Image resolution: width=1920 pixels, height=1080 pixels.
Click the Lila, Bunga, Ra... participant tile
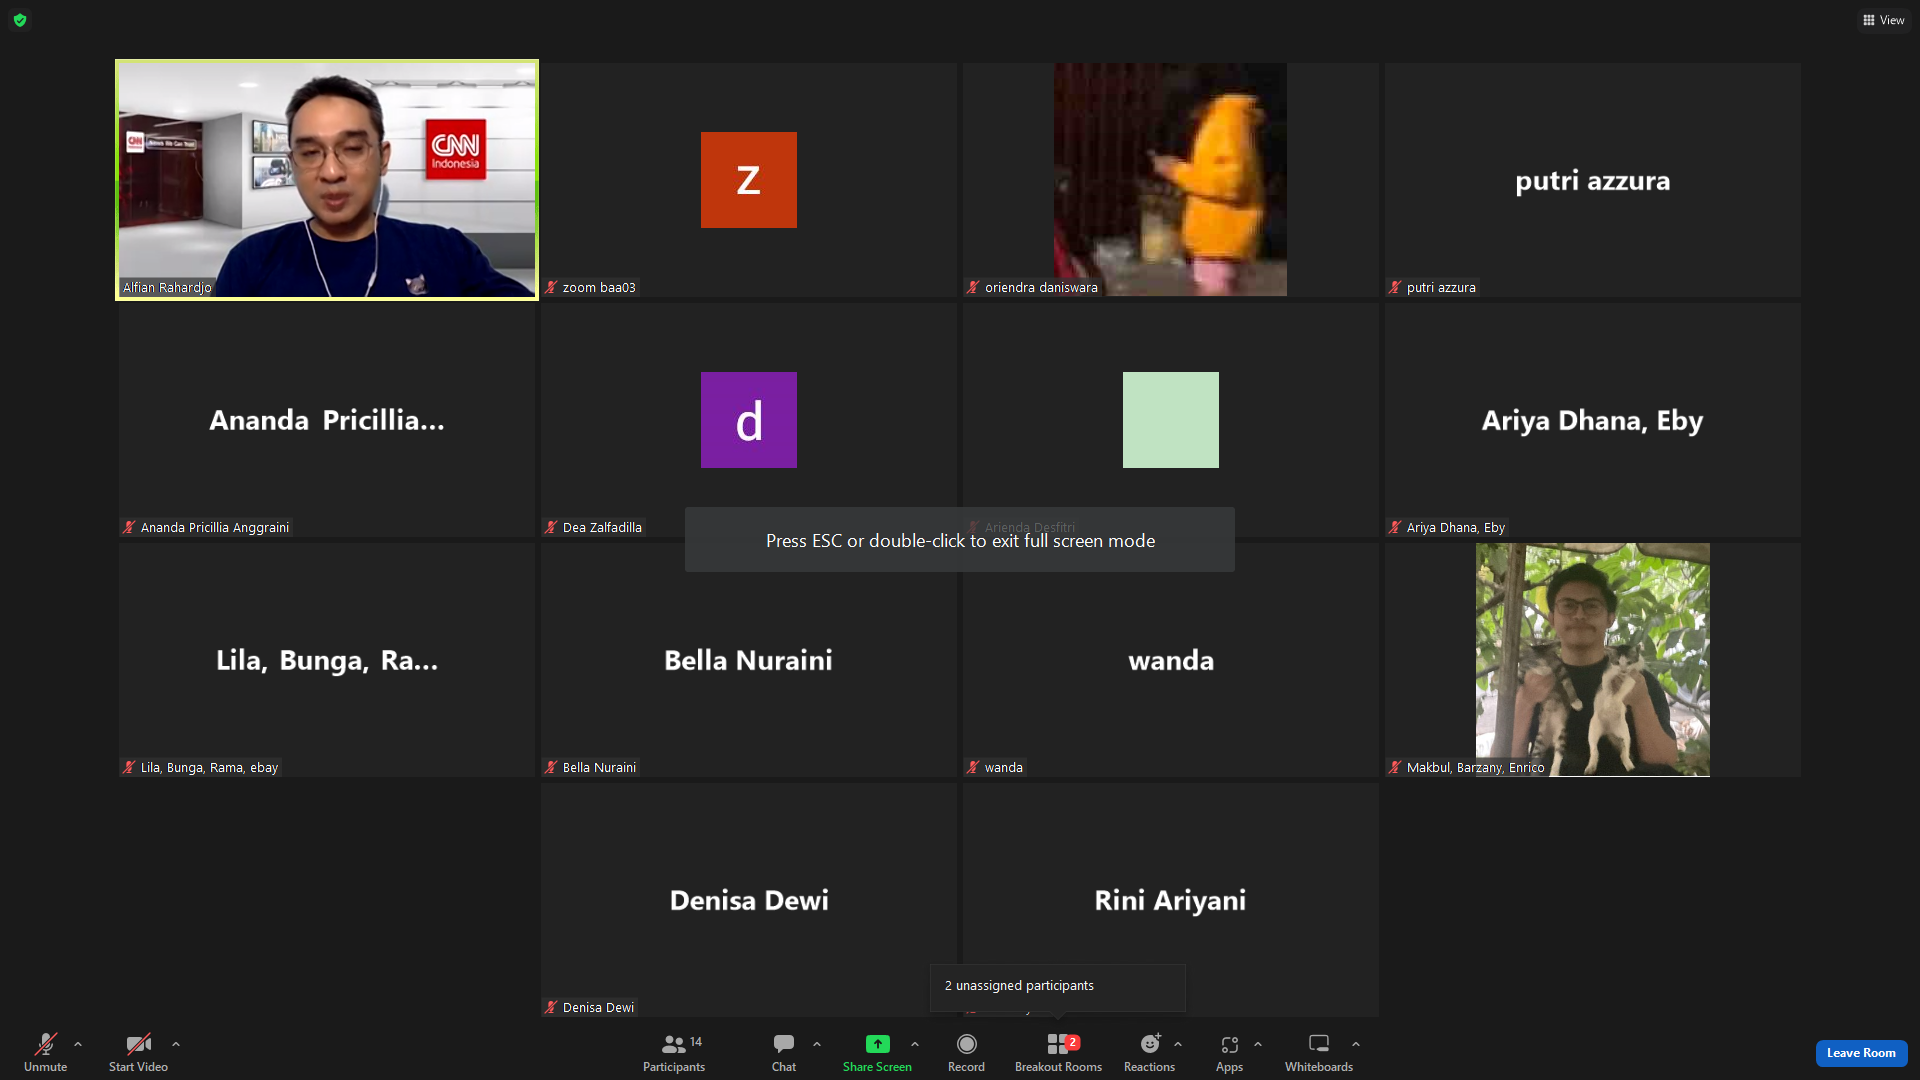pyautogui.click(x=327, y=660)
